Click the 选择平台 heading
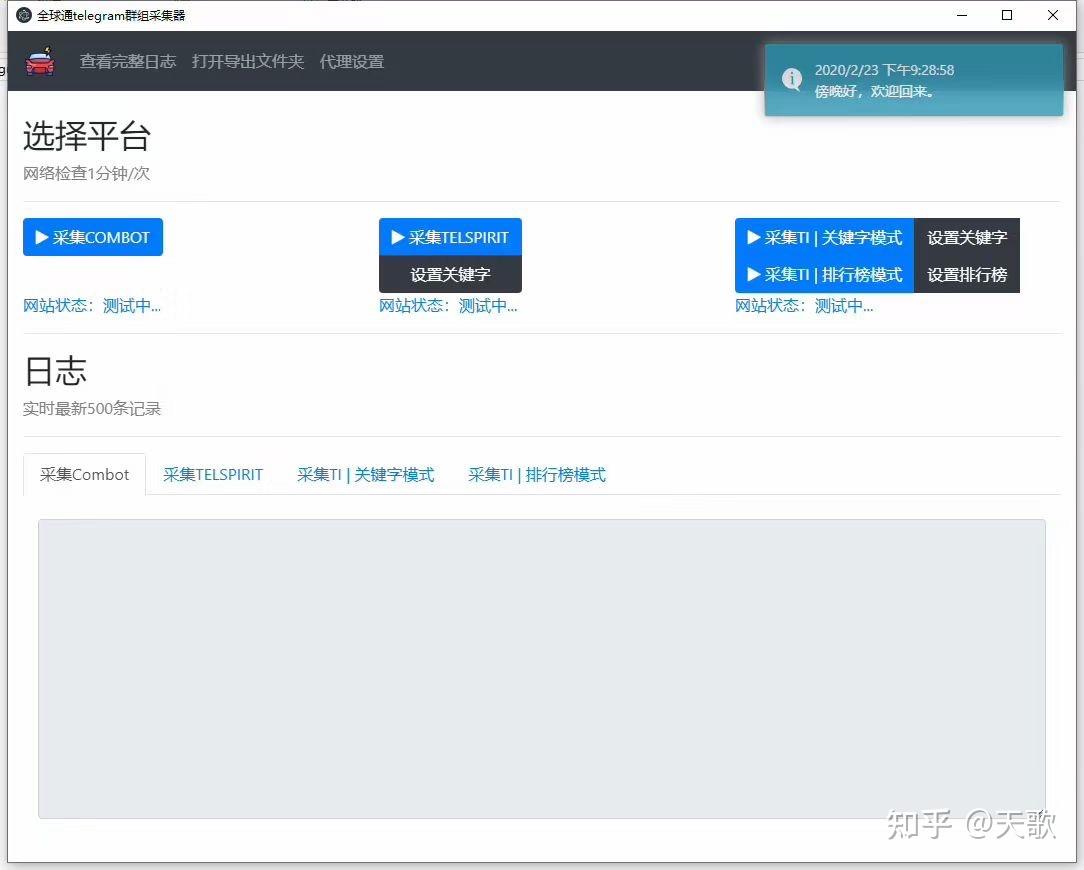Viewport: 1084px width, 870px height. point(86,136)
